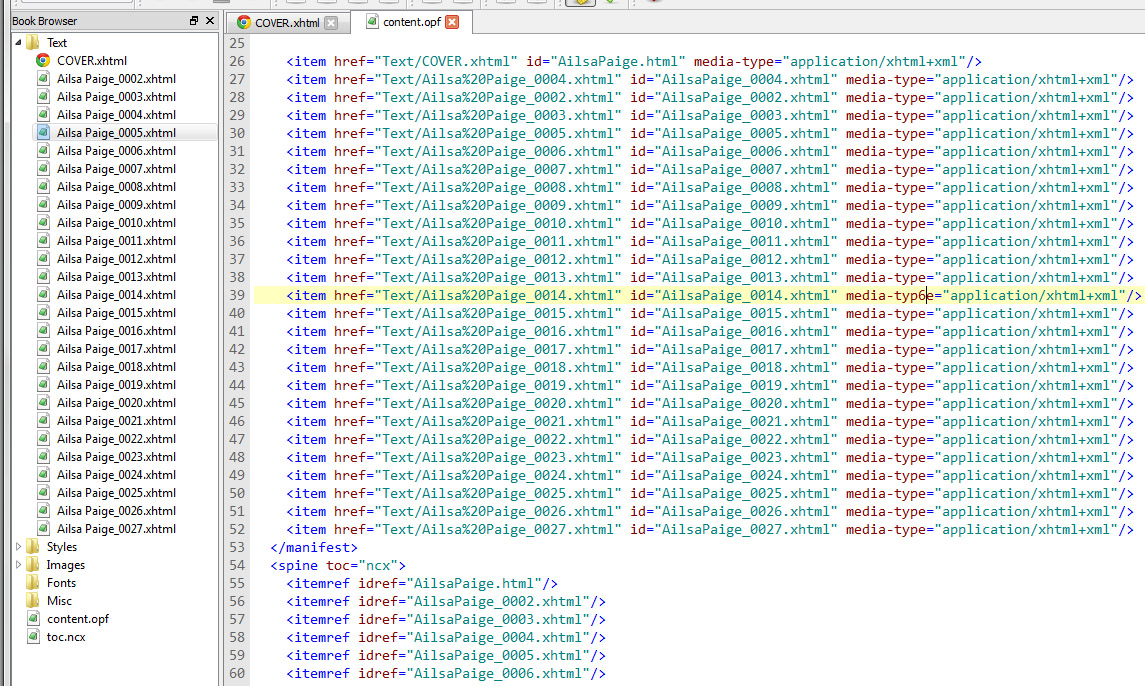Select Ailsa Paige_0021.xhtml in Book Browser

(116, 421)
